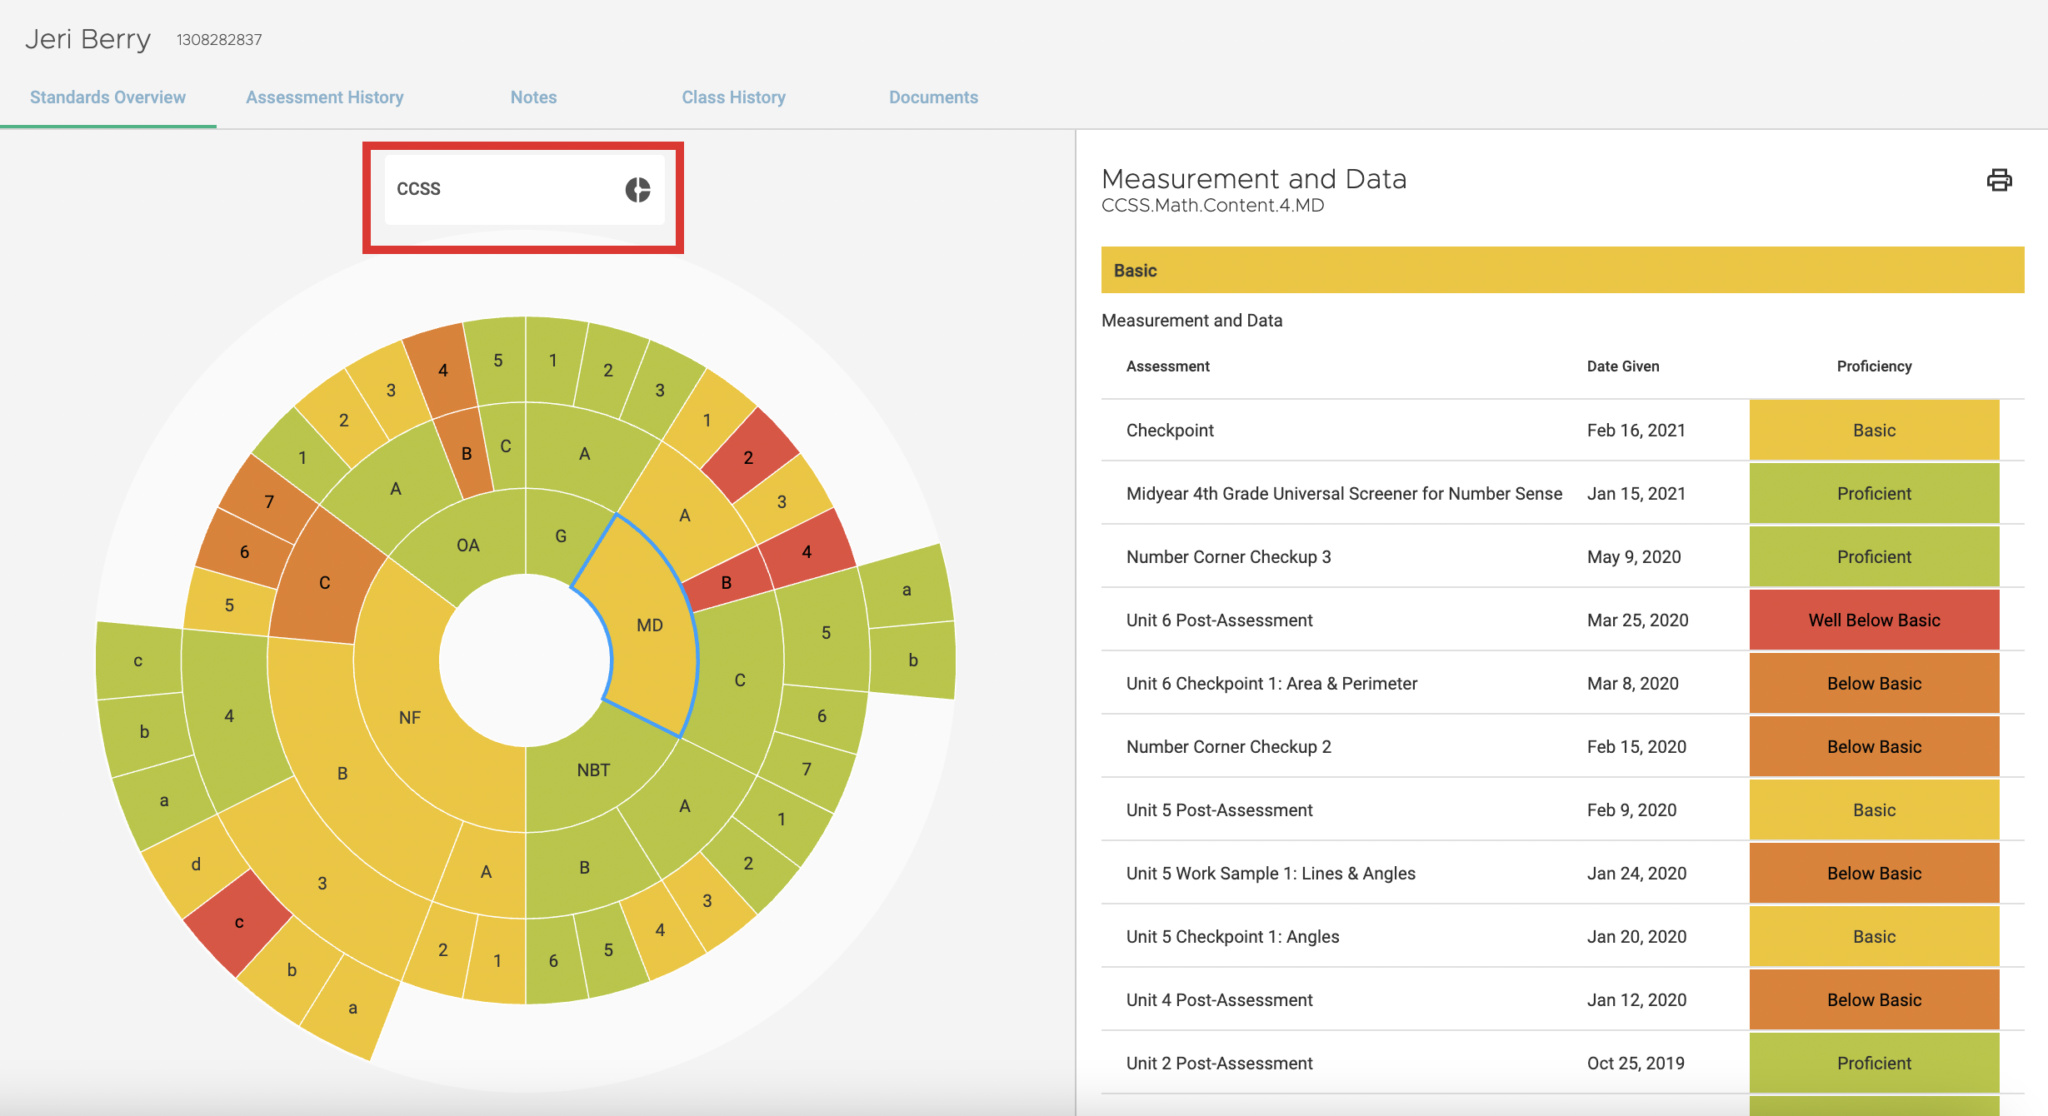The image size is (2048, 1116).
Task: Click Basic proficiency cell for Checkpoint
Action: point(1874,430)
